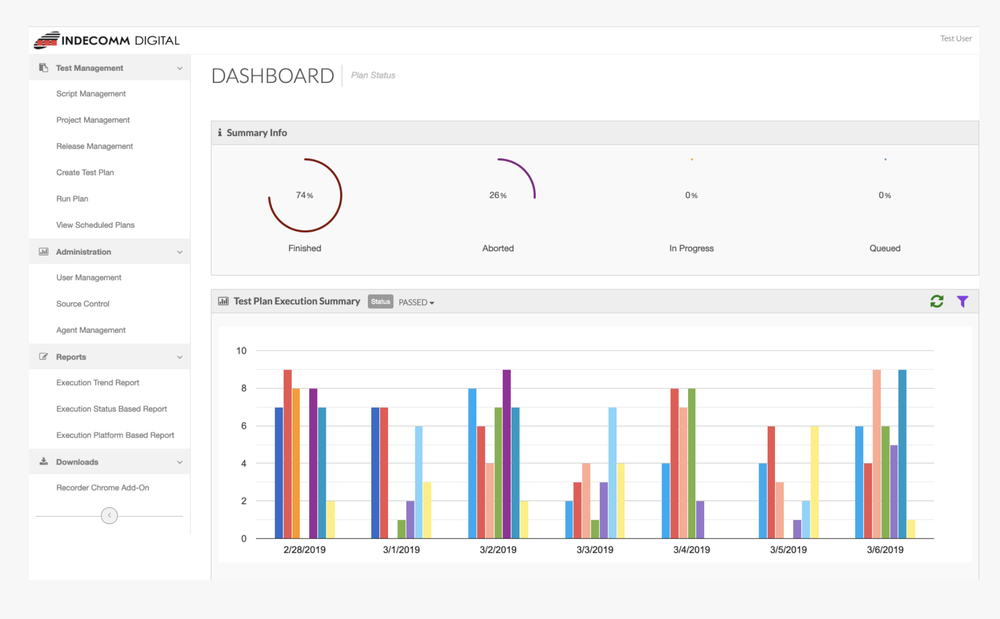Click the In Progress 0% indicator
The height and width of the screenshot is (619, 1000).
tap(691, 195)
